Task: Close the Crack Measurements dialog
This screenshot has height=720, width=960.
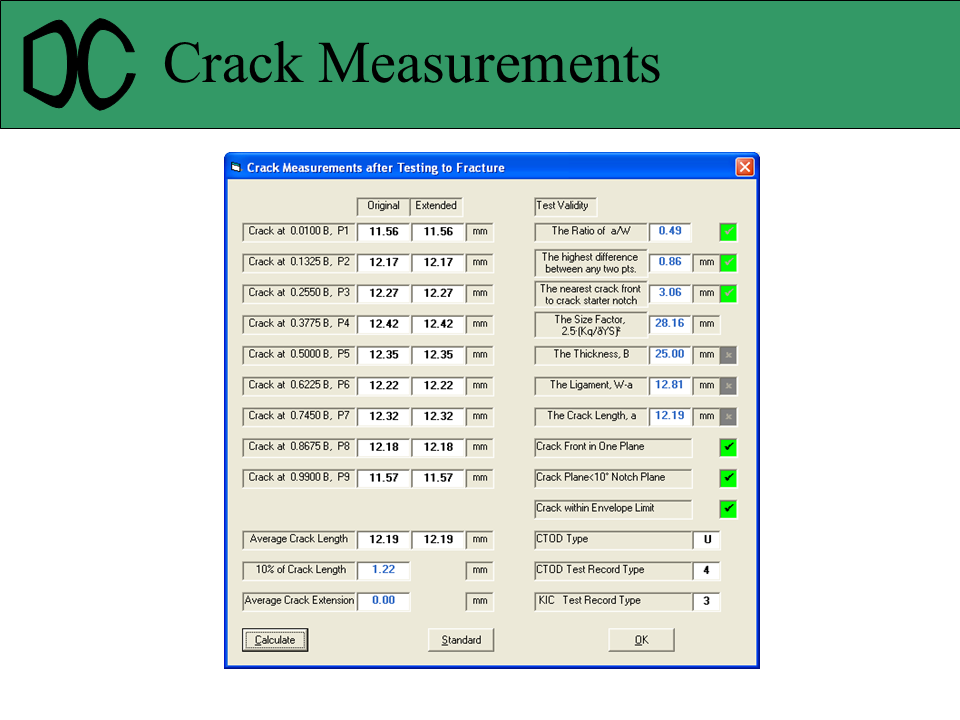Action: point(744,168)
